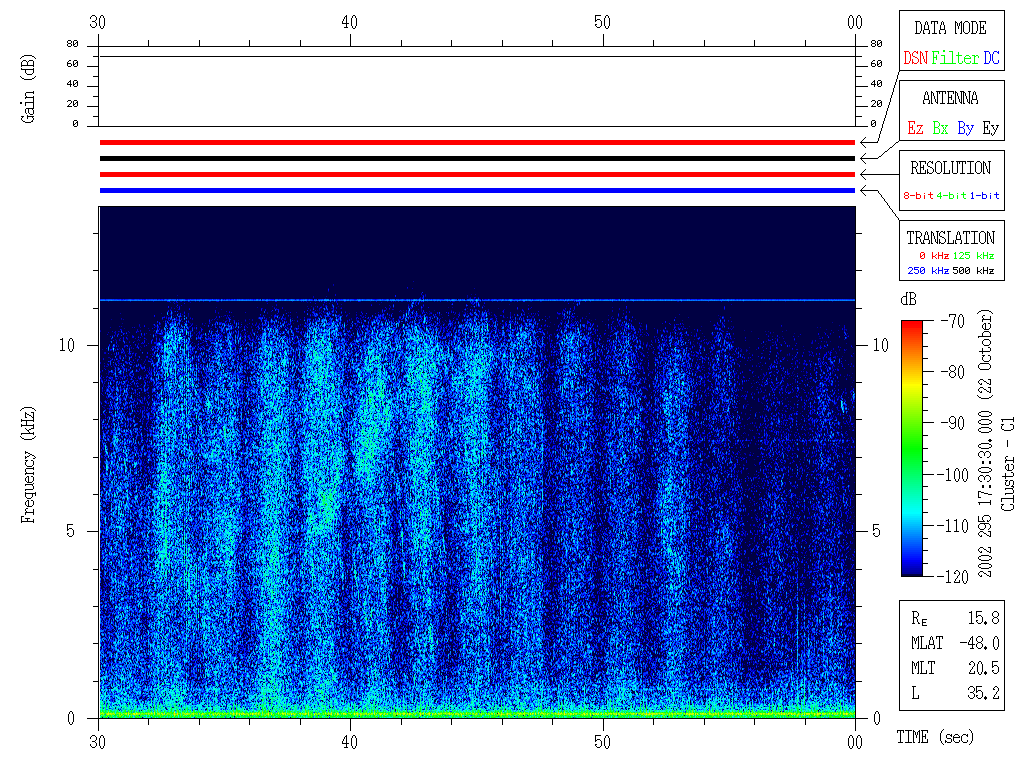1024x768 pixels.
Task: Click the blue DC data mode label
Action: click(x=991, y=59)
